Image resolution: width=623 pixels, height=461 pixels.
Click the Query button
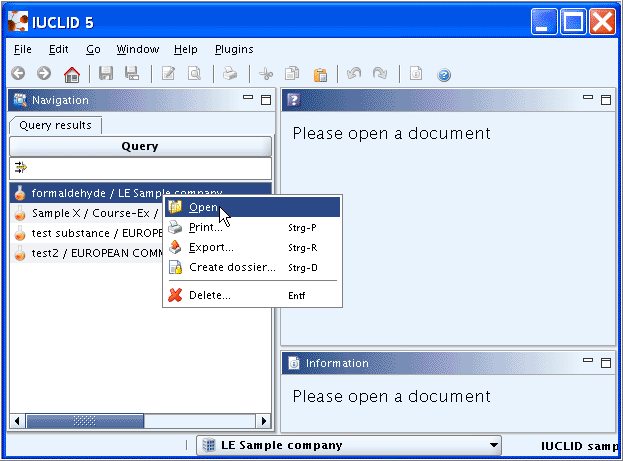(140, 146)
